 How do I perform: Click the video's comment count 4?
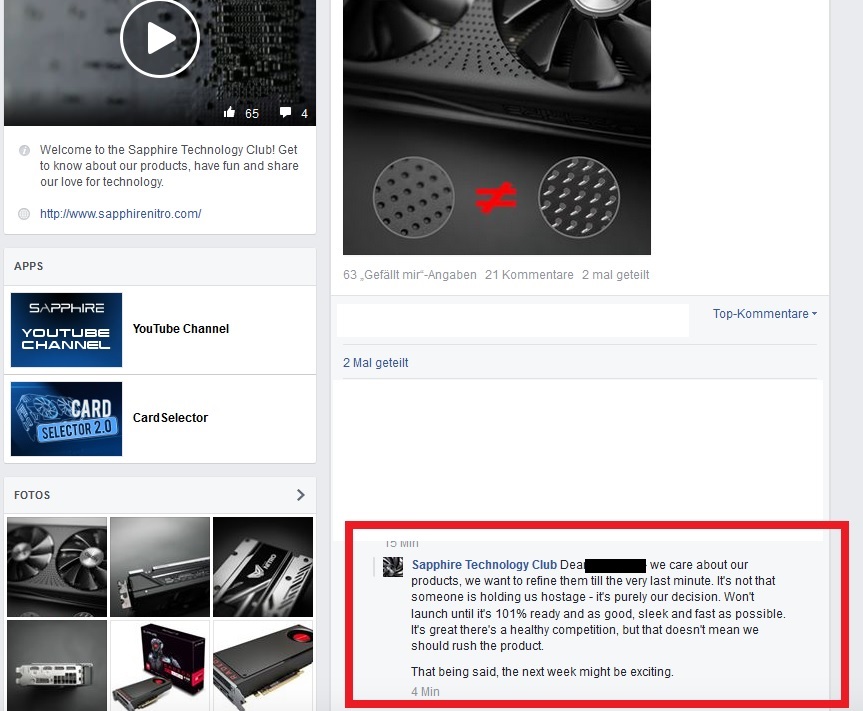click(304, 113)
